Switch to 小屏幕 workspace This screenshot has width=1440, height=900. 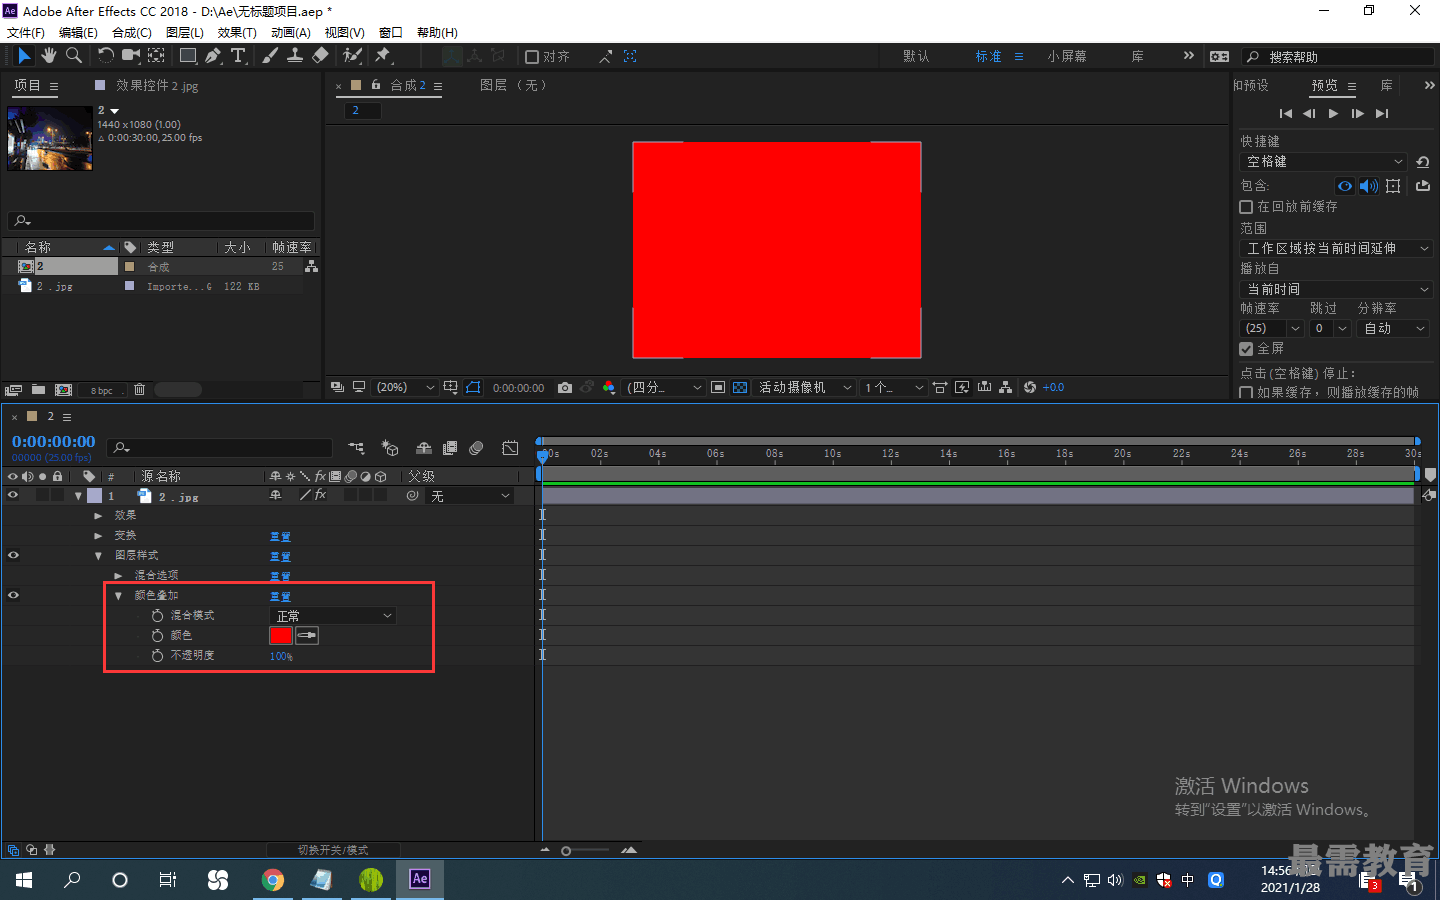[x=1067, y=57]
